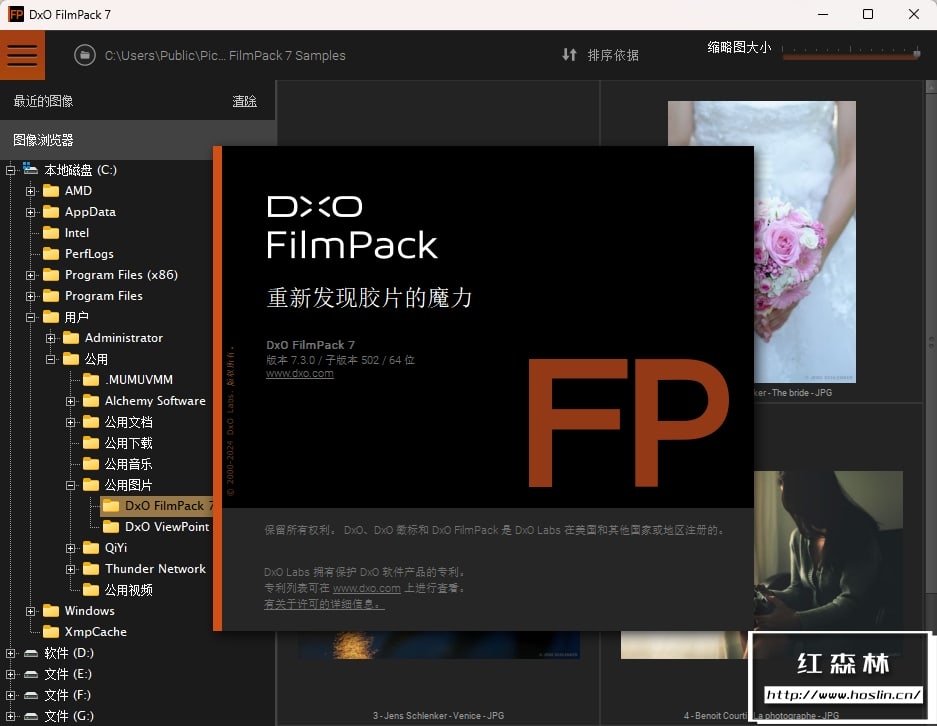Click the browse folder icon beside path
Viewport: 937px width, 726px height.
[x=85, y=56]
